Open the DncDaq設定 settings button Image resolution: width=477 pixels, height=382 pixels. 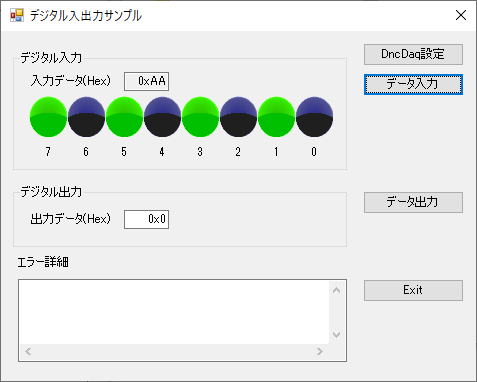(x=413, y=54)
